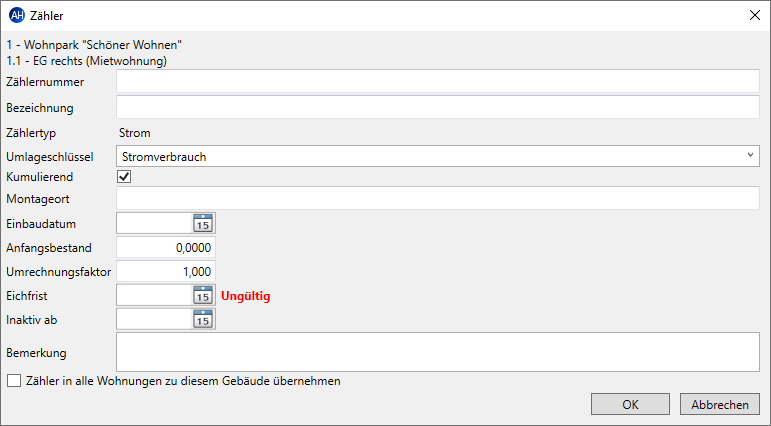Click the AH application icon in title bar

17,15
